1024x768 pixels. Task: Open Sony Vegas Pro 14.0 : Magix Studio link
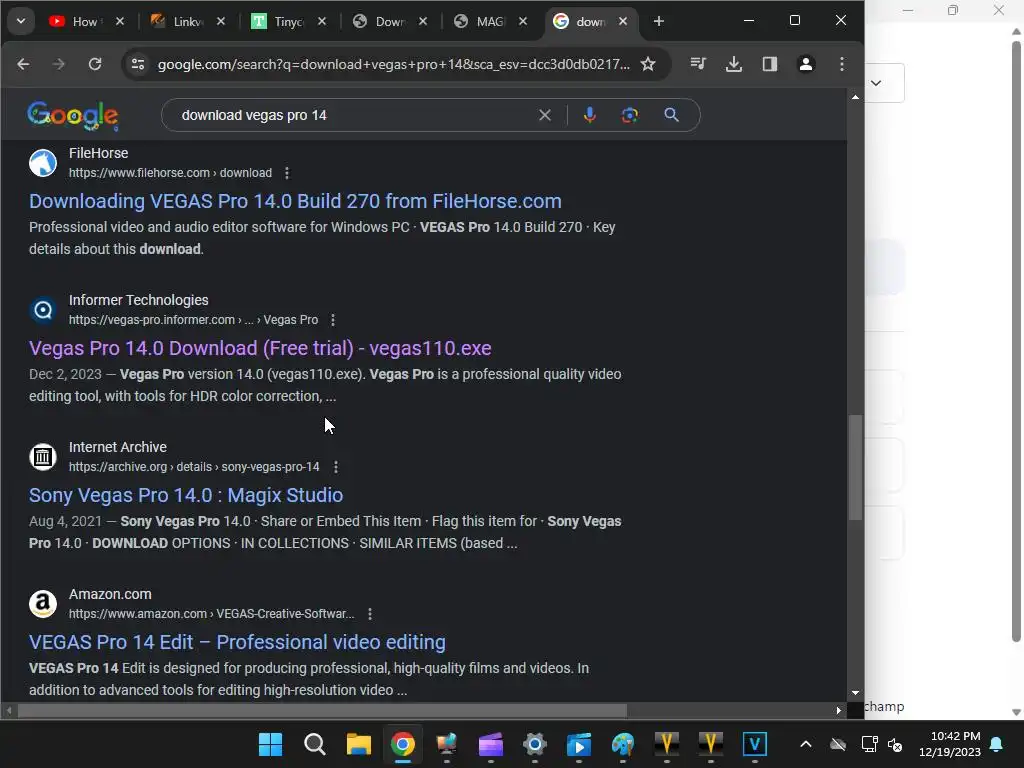[x=186, y=495]
